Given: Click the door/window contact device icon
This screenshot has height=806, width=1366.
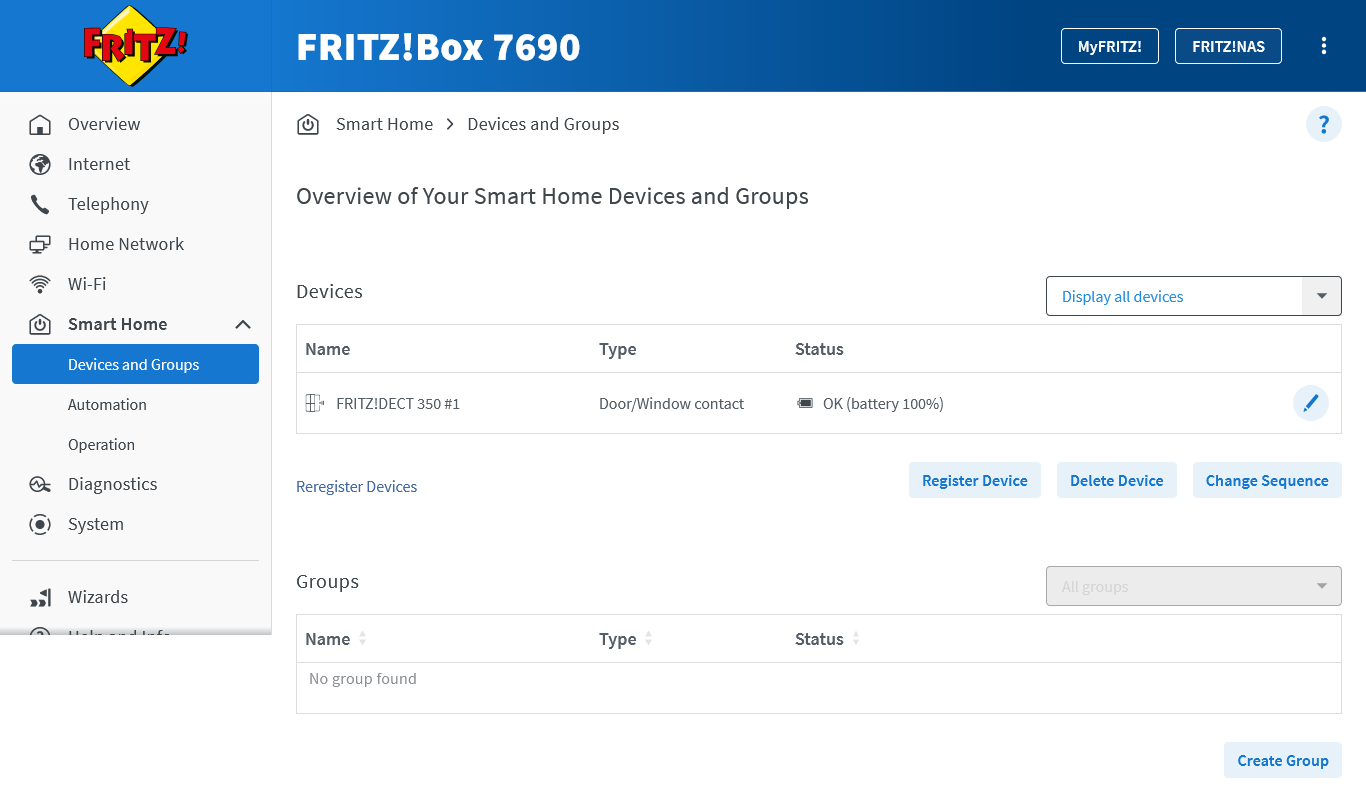Looking at the screenshot, I should (x=315, y=403).
